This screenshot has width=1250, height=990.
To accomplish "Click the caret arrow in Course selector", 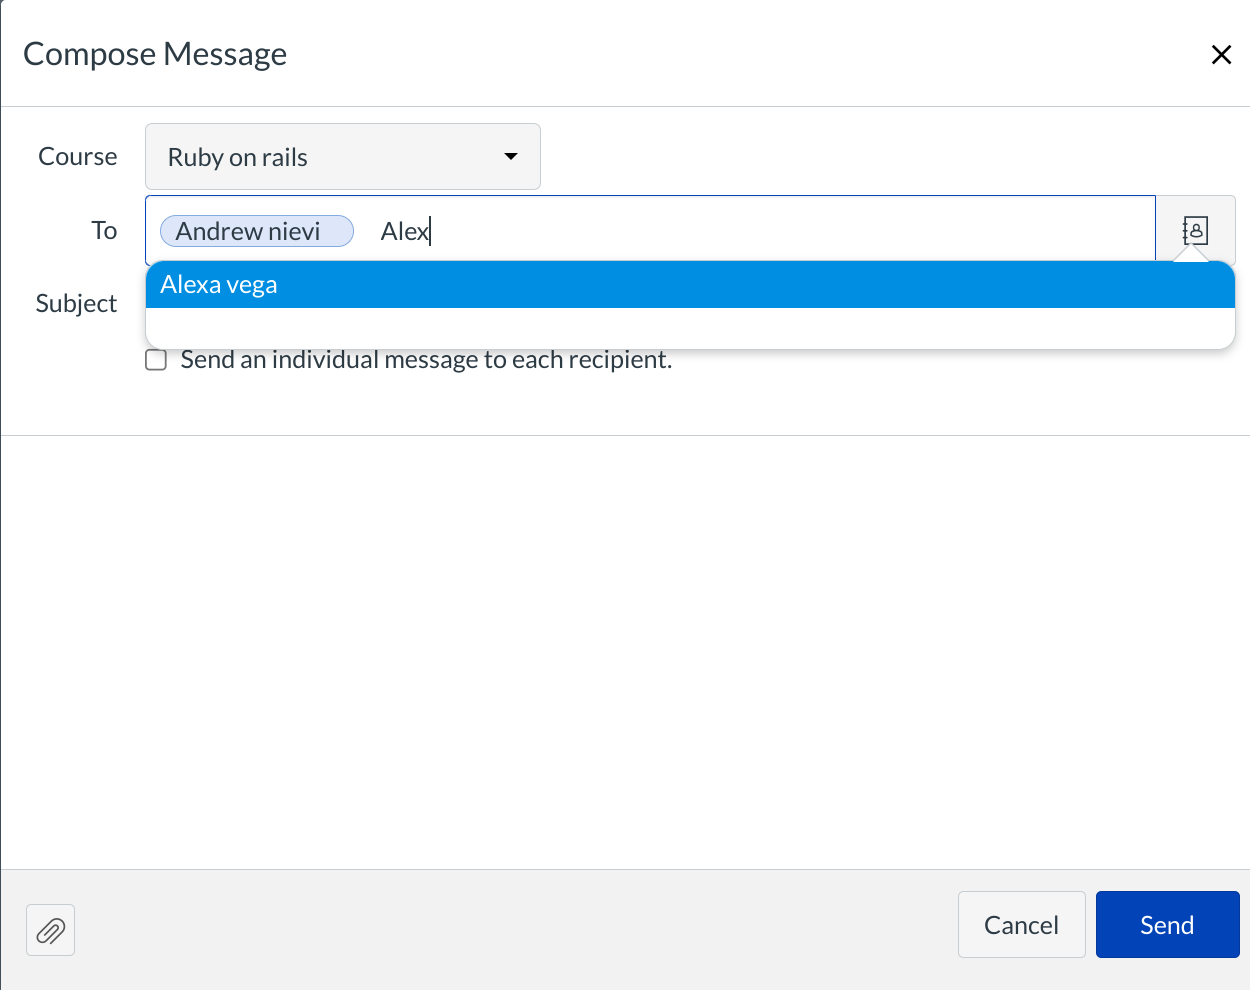I will (x=511, y=157).
